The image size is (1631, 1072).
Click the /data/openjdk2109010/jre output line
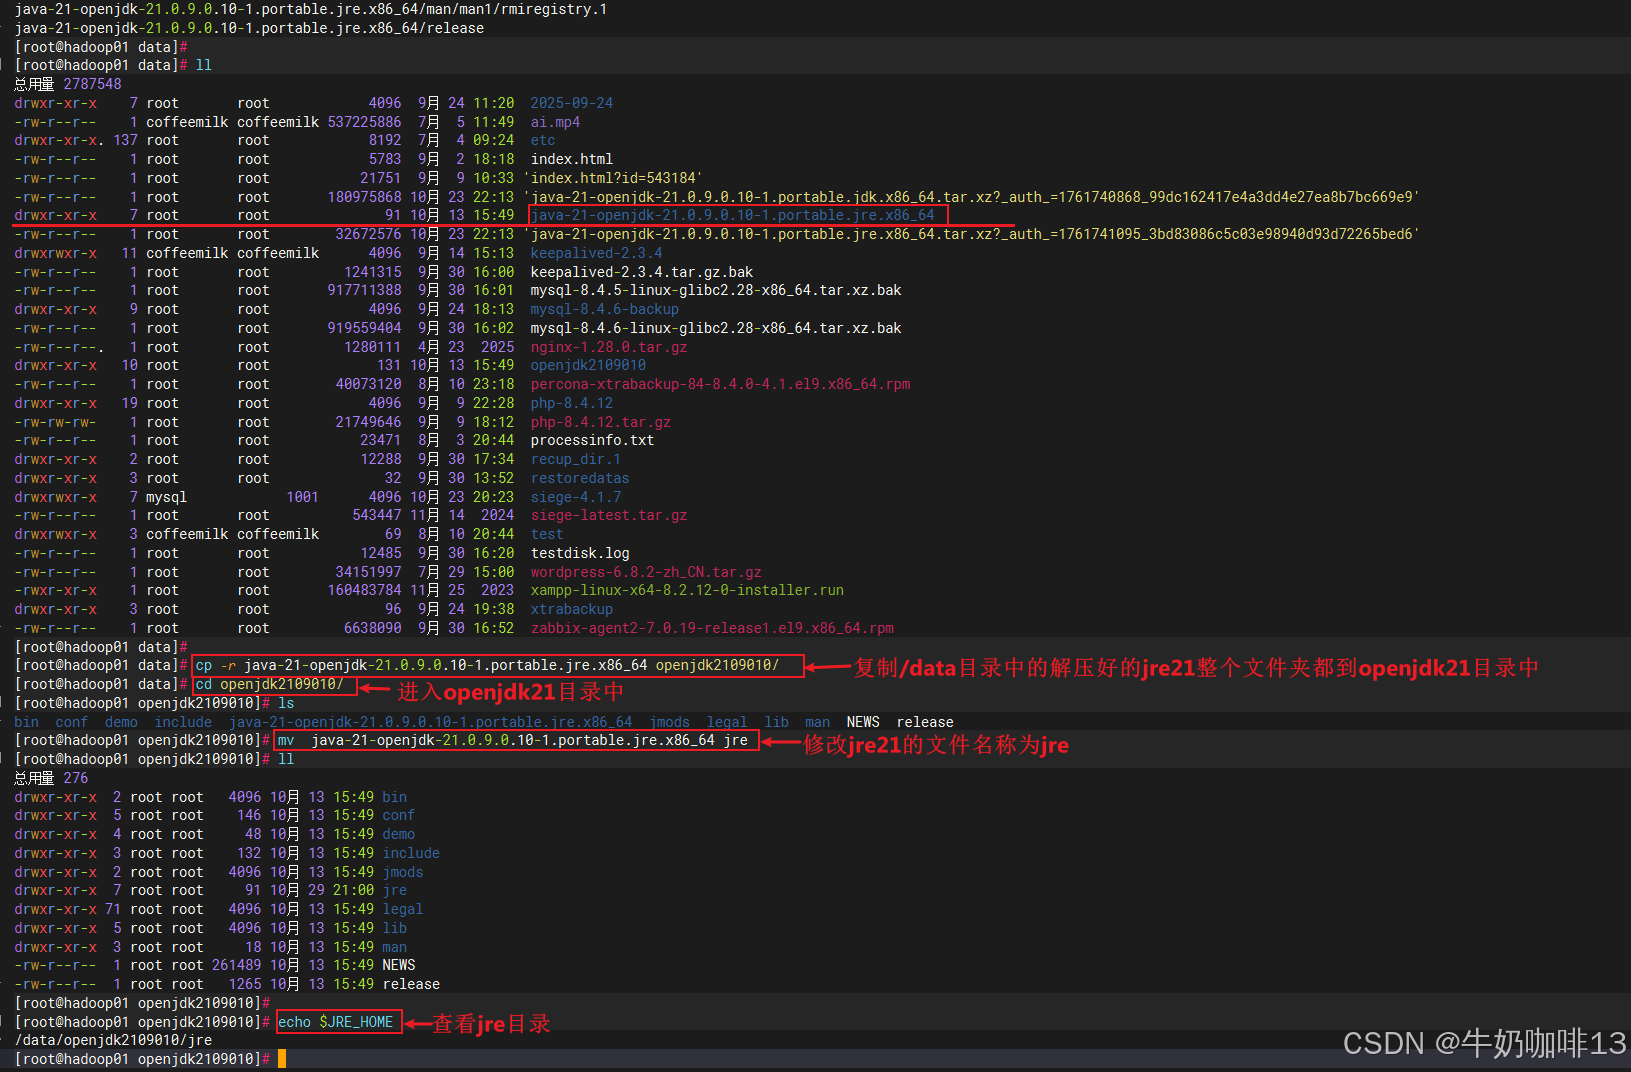click(113, 1040)
